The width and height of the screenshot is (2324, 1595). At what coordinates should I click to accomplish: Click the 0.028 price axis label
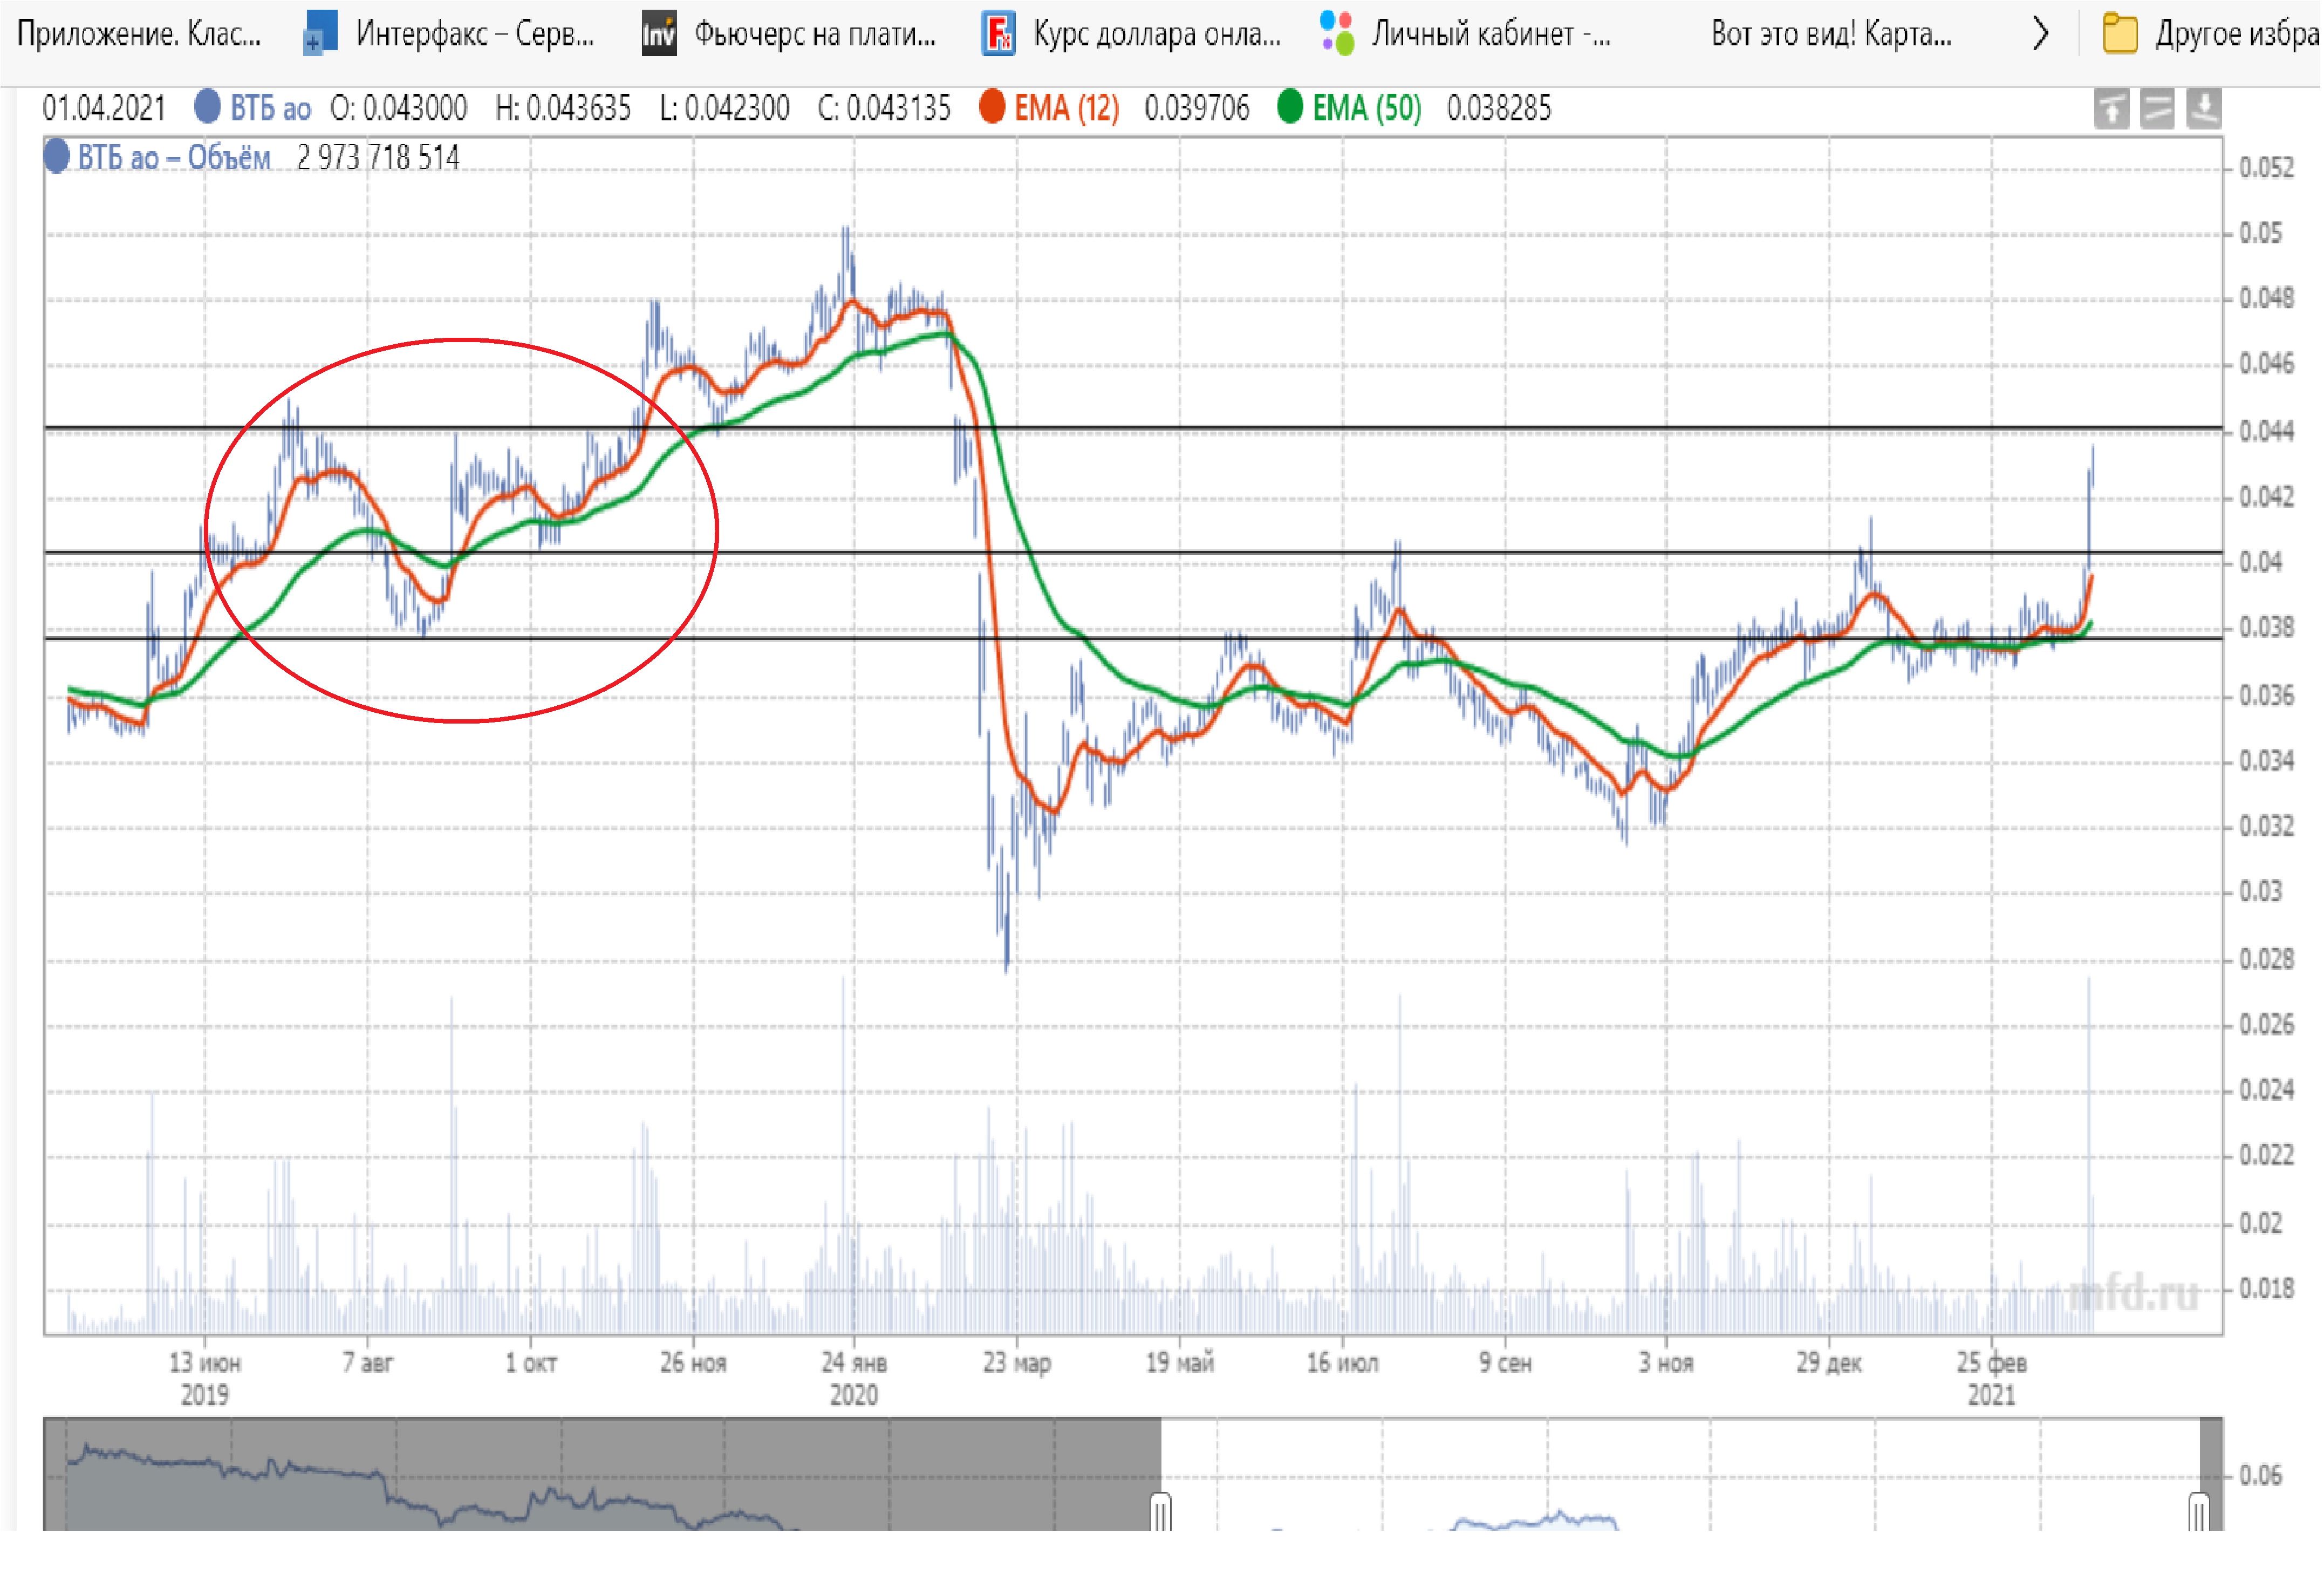2267,959
